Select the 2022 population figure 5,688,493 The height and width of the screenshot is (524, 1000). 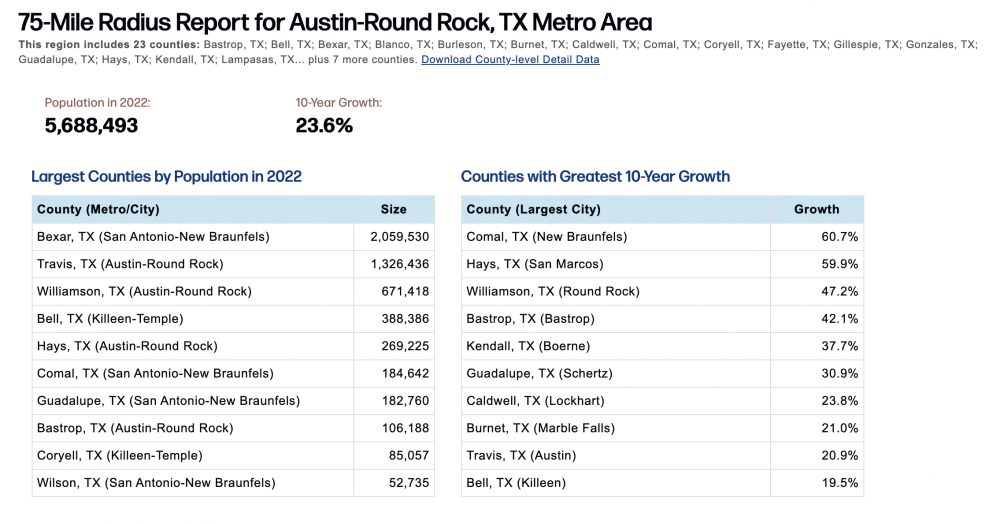(91, 125)
